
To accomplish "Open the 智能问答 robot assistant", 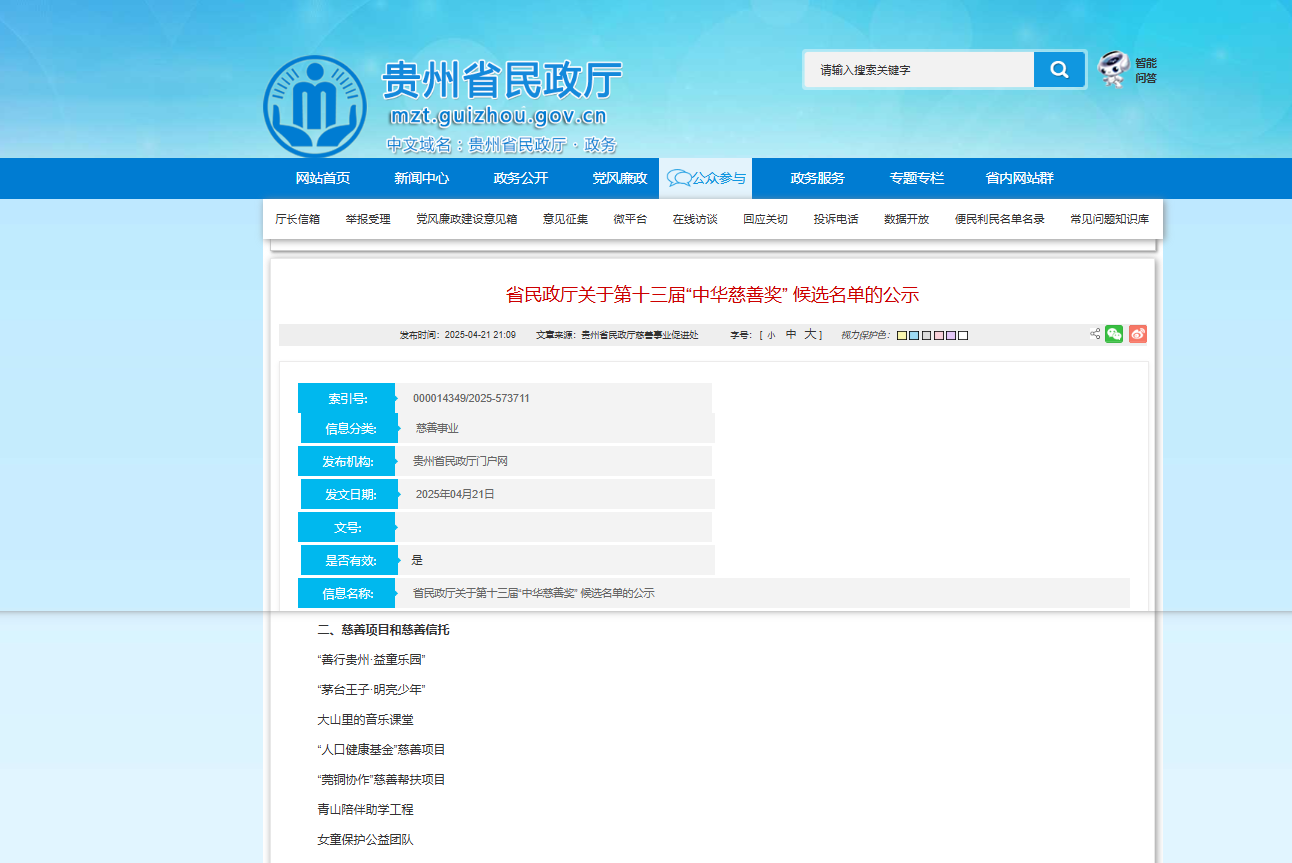I will [1127, 70].
